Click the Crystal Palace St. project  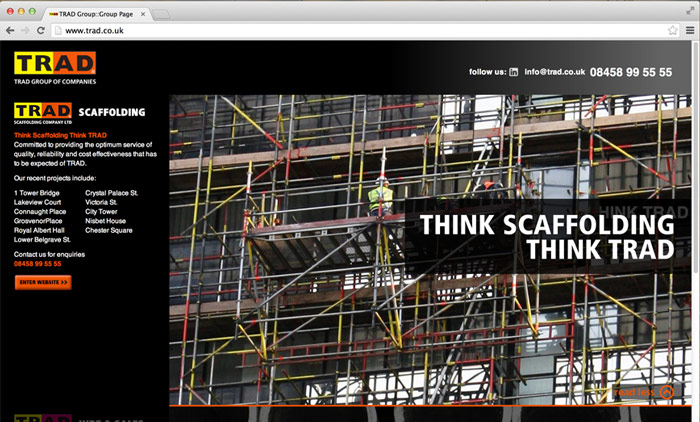(112, 193)
